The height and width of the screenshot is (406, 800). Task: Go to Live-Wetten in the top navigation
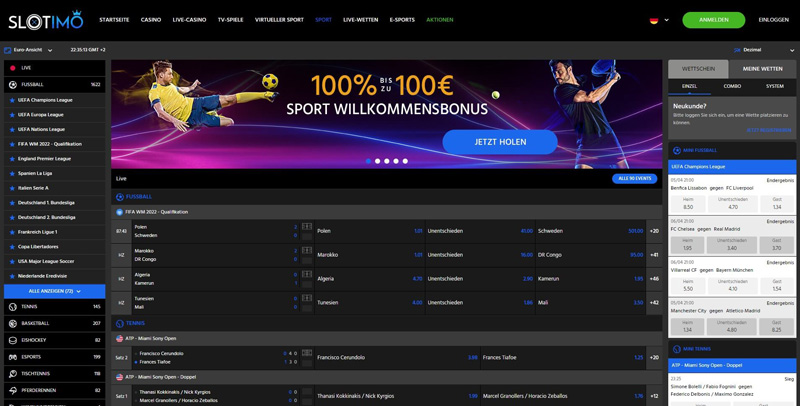click(x=361, y=20)
